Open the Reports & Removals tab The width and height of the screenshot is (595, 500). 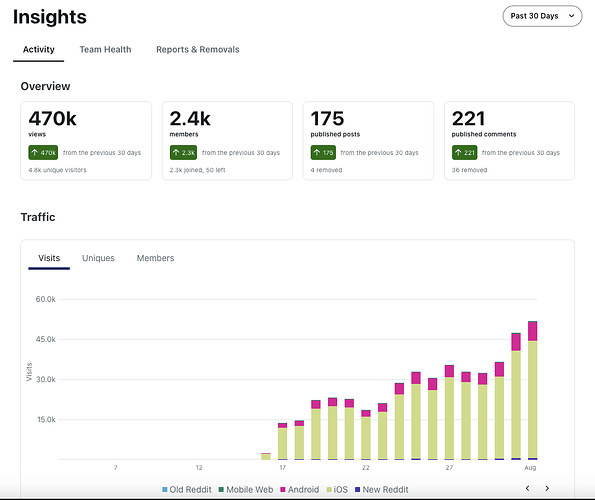point(198,49)
